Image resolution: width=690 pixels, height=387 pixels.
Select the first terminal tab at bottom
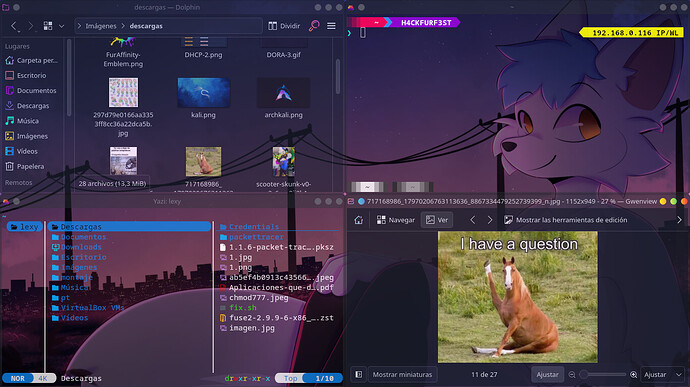click(x=367, y=187)
